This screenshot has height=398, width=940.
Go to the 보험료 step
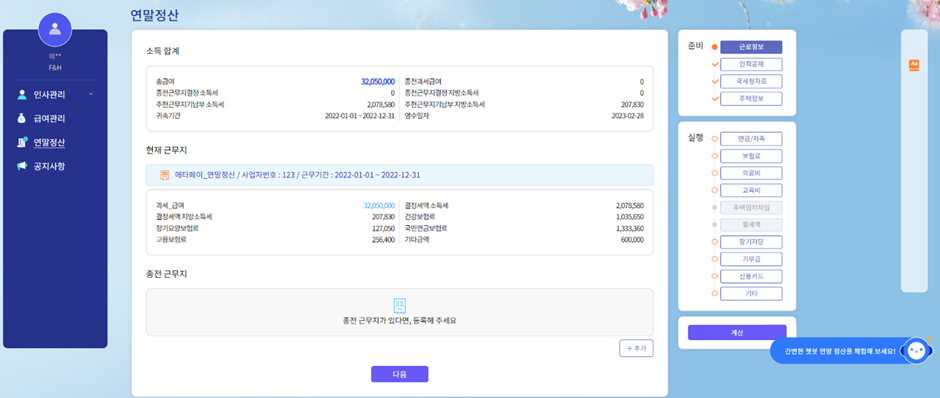pos(751,156)
